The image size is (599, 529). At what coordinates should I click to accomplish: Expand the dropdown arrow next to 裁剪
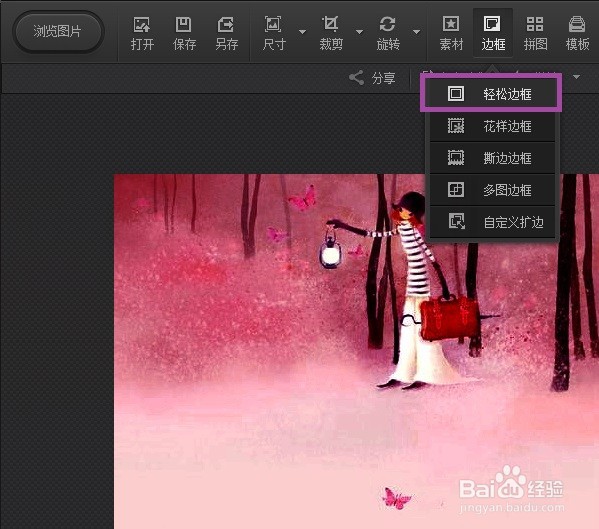(x=359, y=32)
